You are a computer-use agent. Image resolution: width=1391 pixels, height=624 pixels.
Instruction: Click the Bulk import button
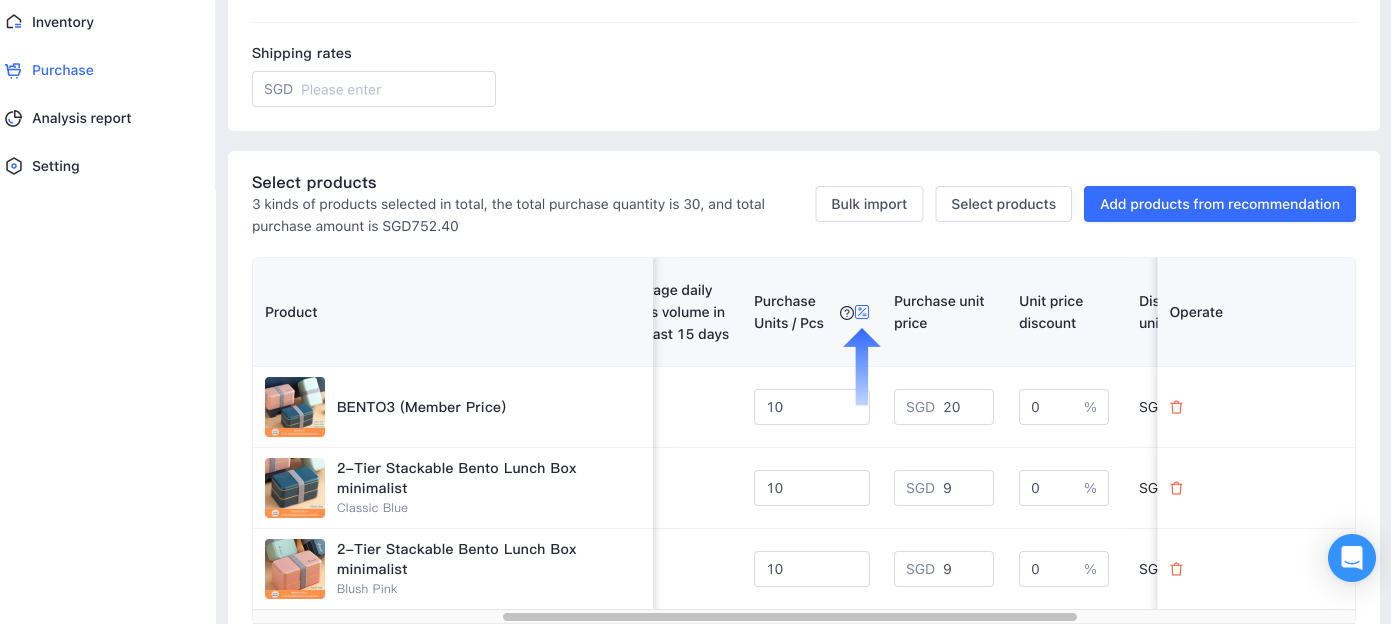(869, 204)
